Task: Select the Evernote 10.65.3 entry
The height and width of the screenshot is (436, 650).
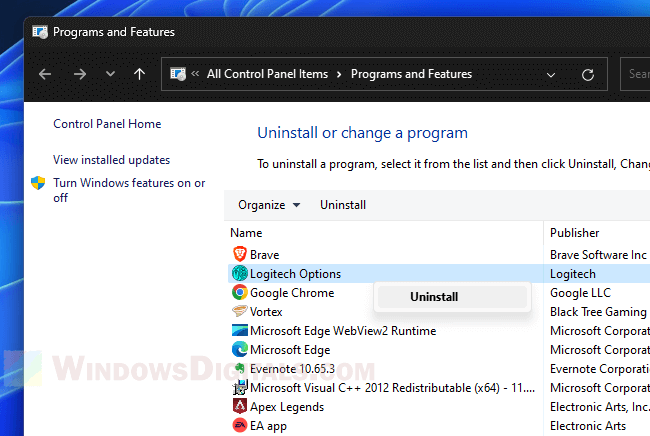Action: click(x=292, y=369)
